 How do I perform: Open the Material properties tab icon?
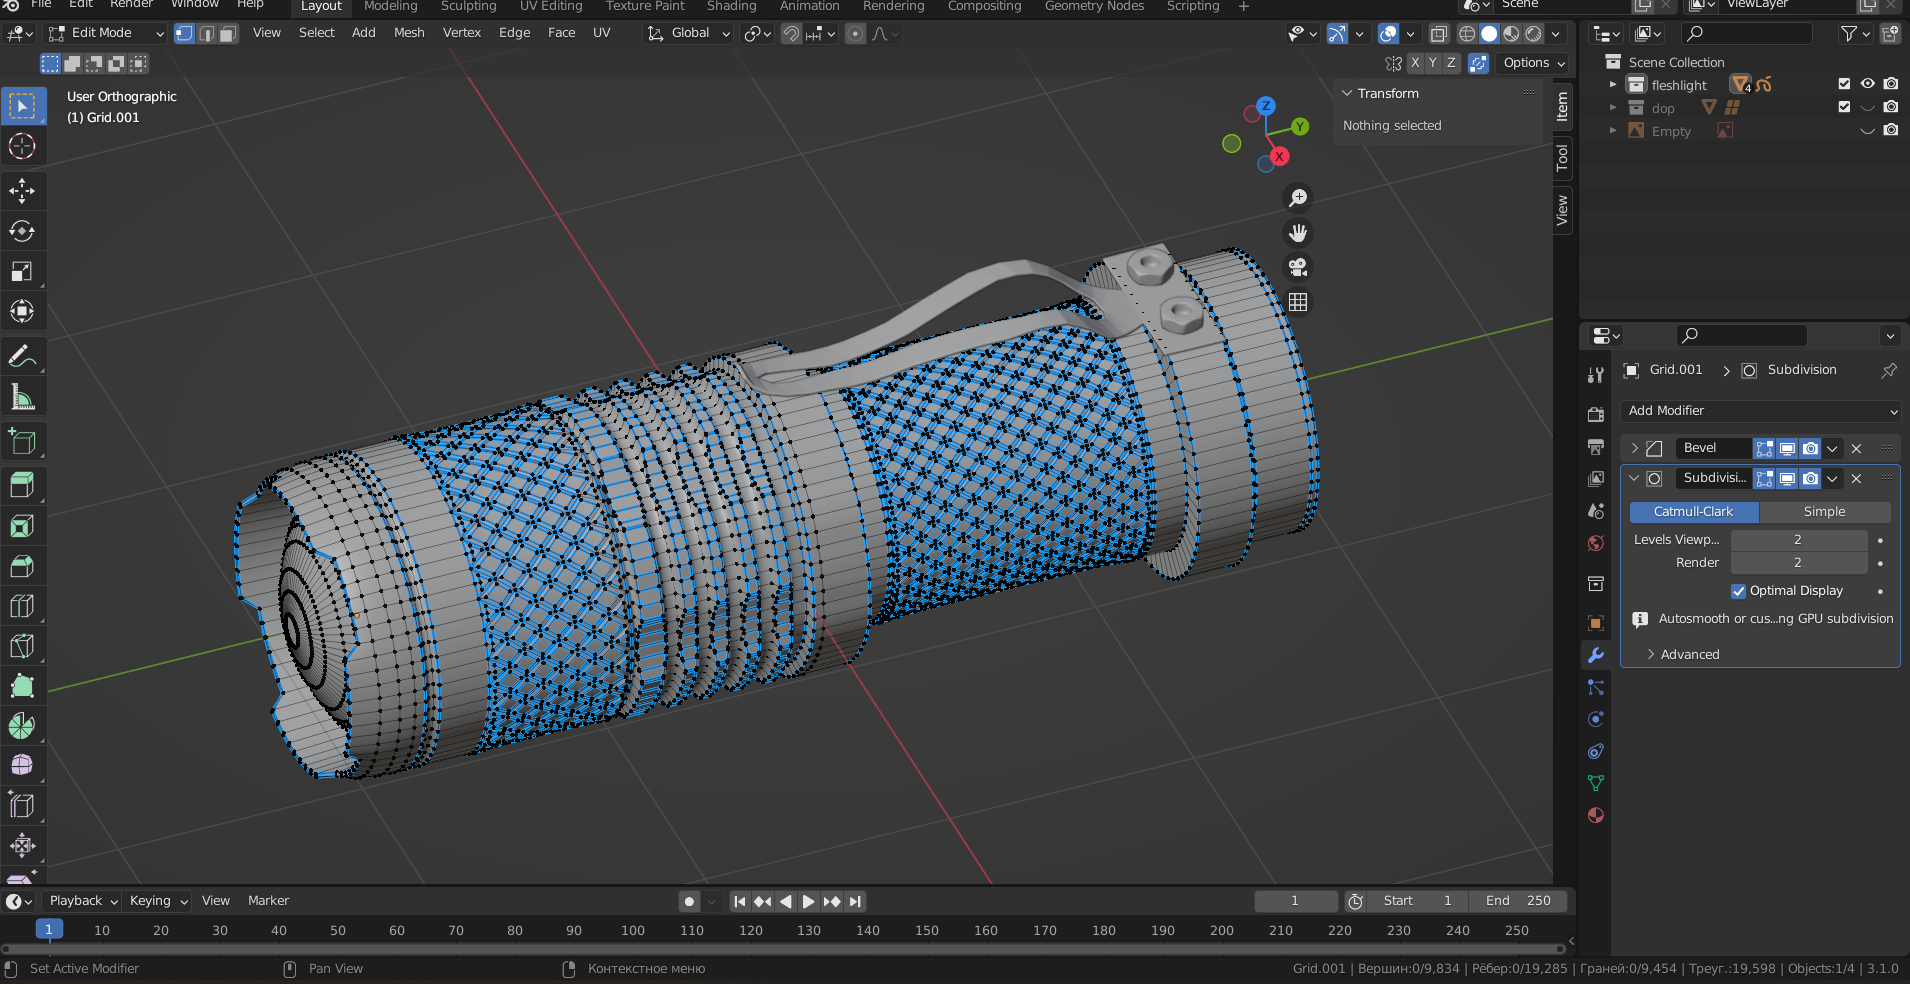point(1596,815)
